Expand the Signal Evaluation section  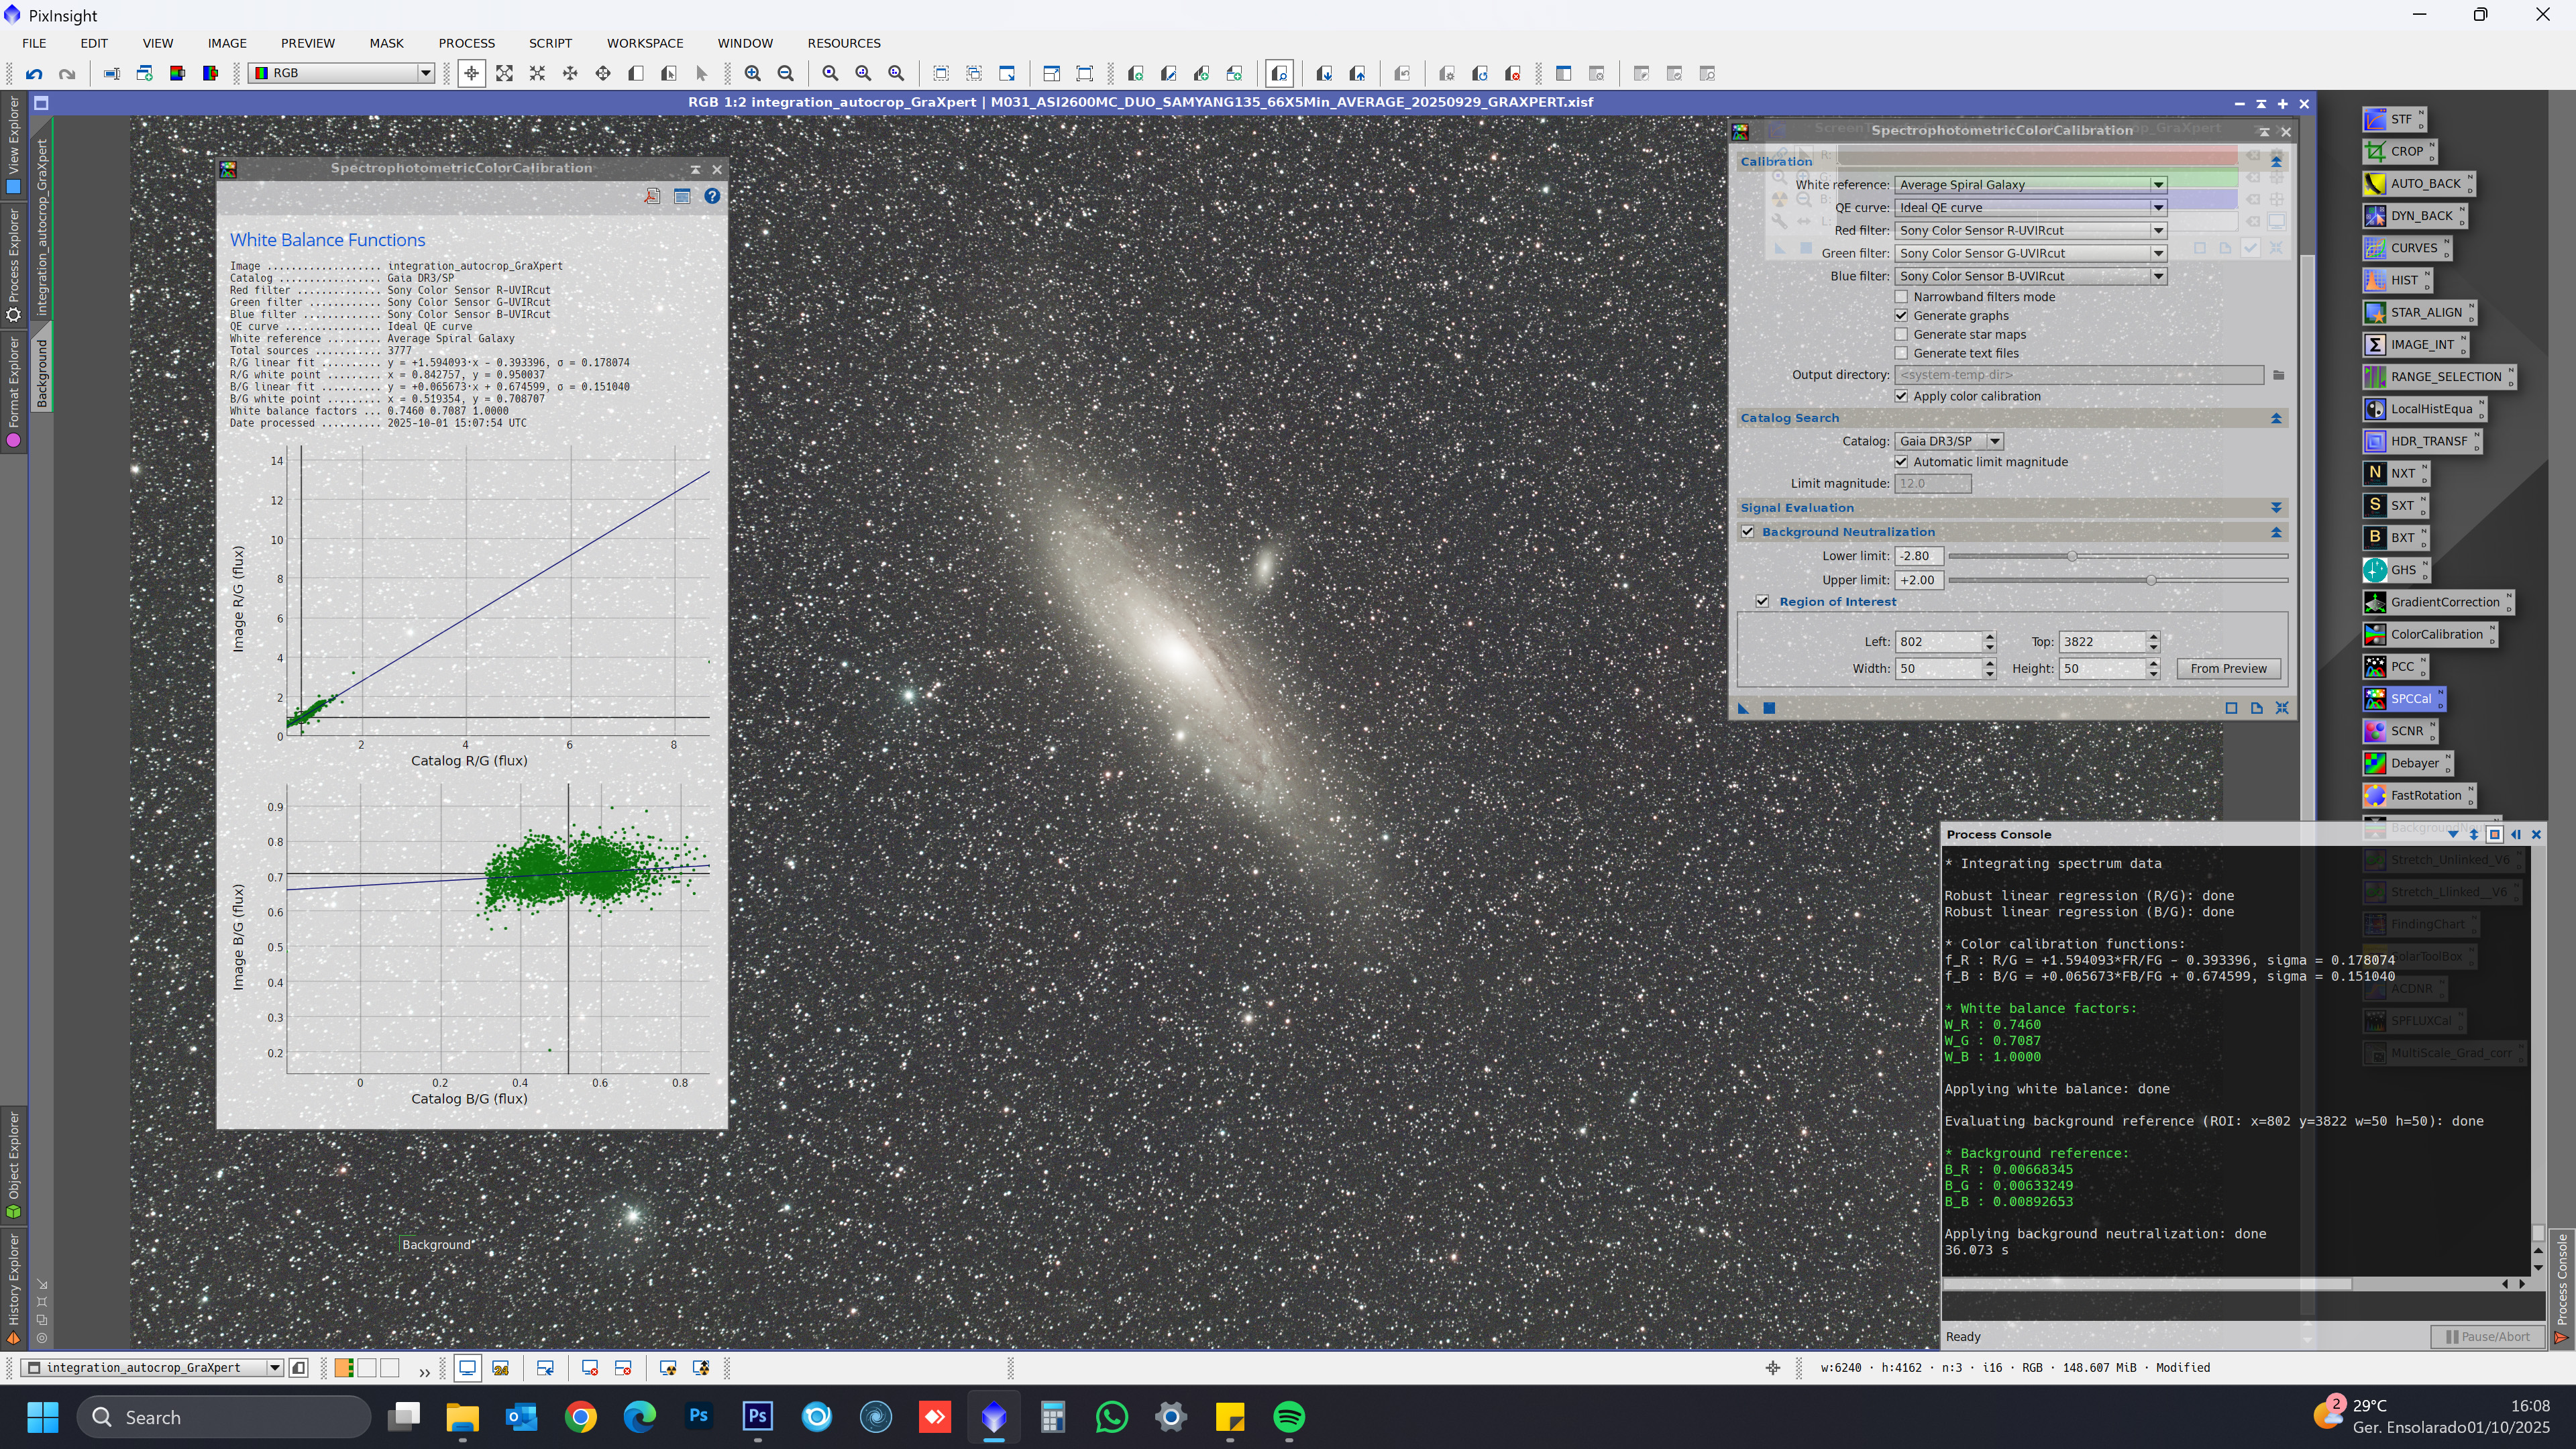coord(2276,508)
